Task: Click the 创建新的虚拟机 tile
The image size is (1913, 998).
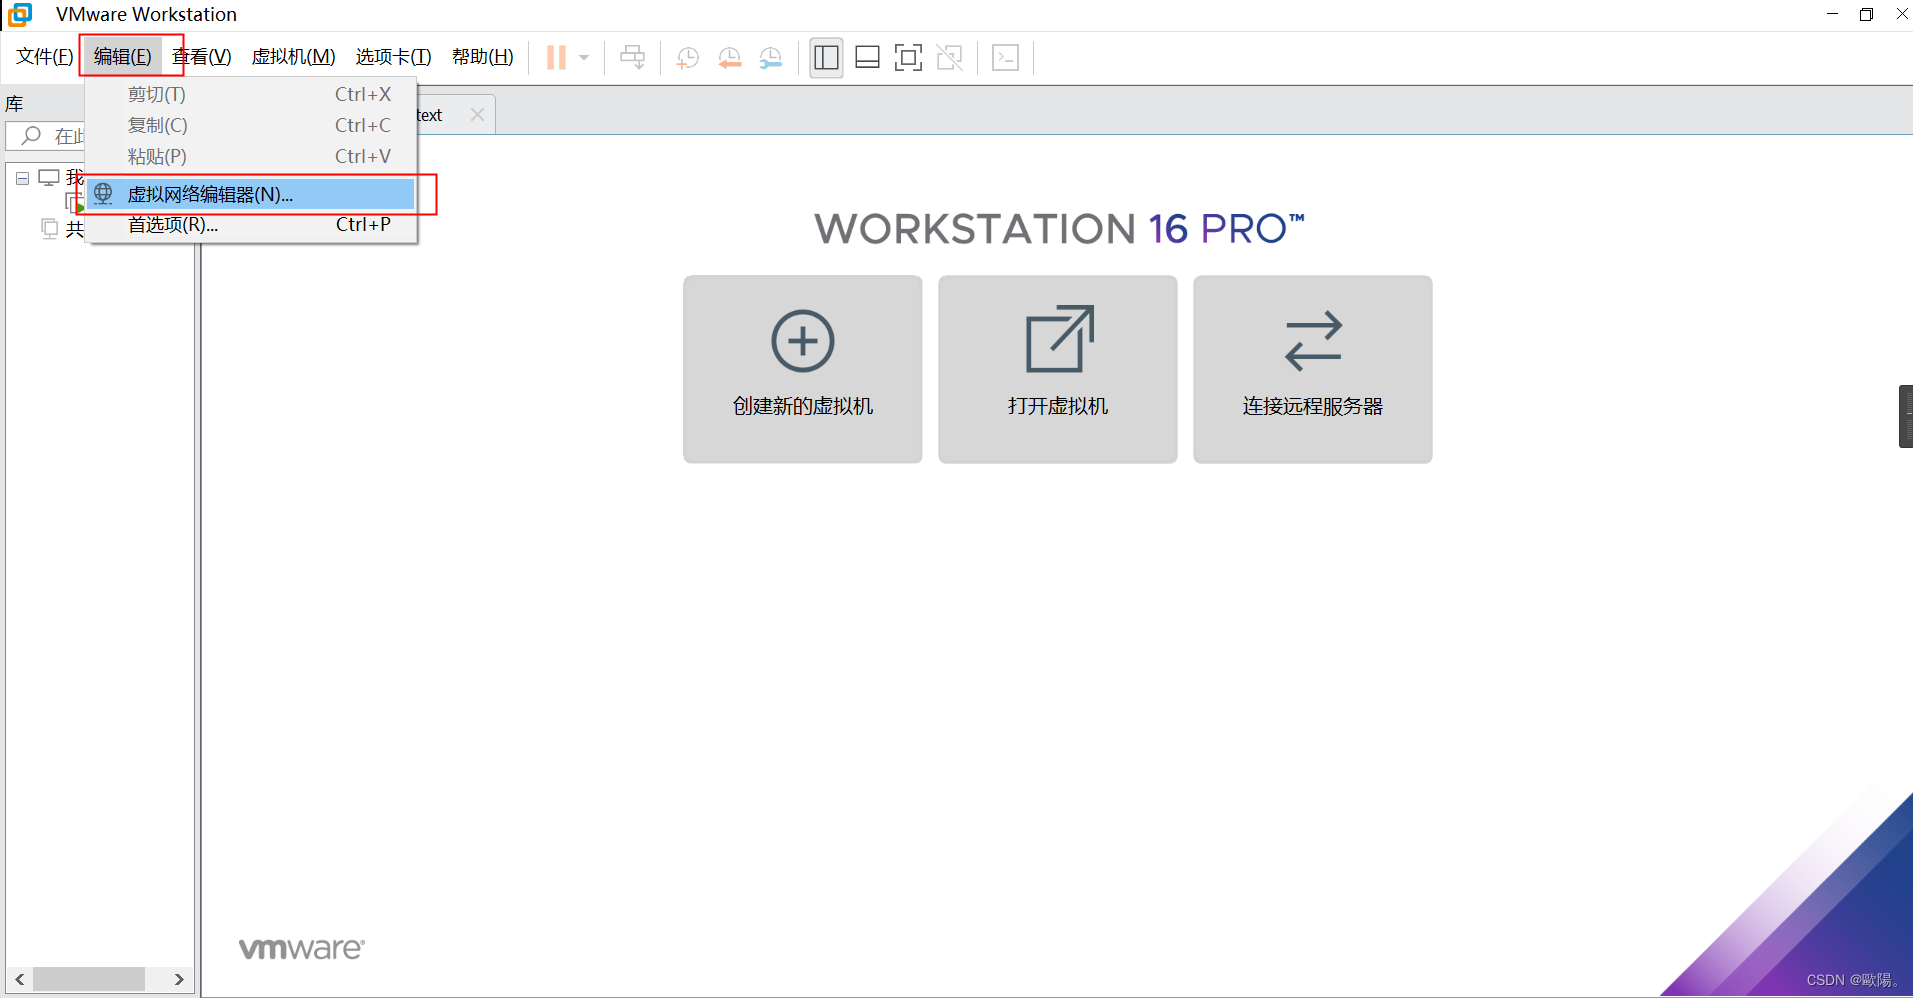Action: [802, 369]
